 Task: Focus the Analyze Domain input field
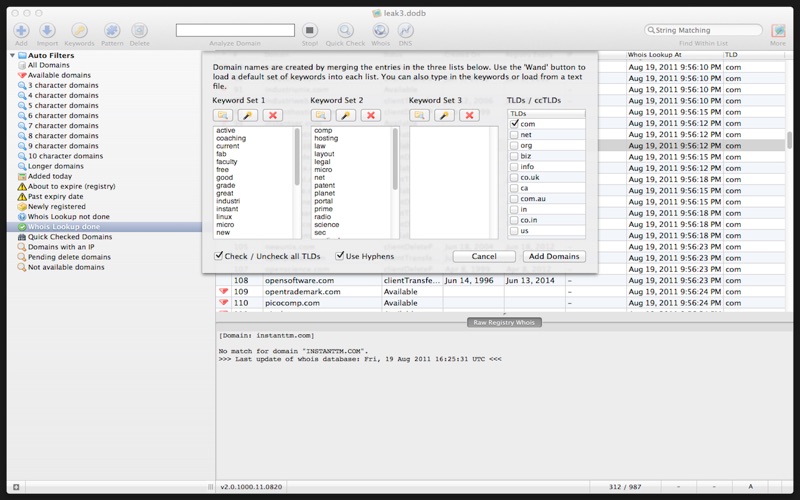(x=235, y=31)
